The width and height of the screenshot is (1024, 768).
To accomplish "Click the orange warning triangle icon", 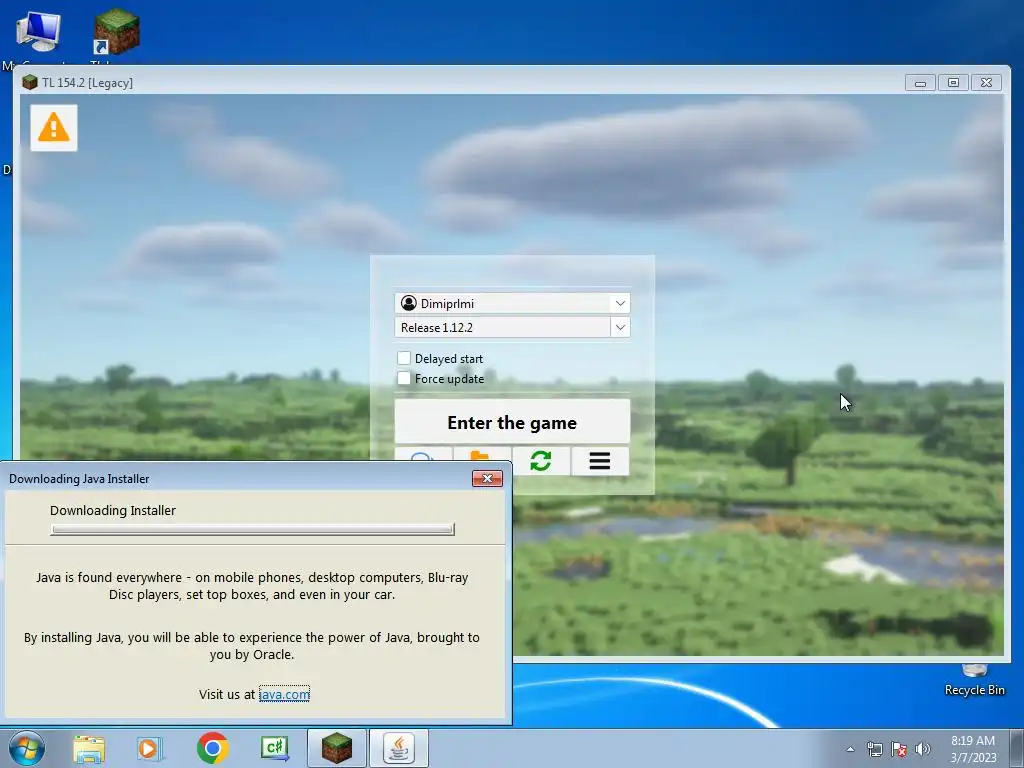I will (54, 127).
